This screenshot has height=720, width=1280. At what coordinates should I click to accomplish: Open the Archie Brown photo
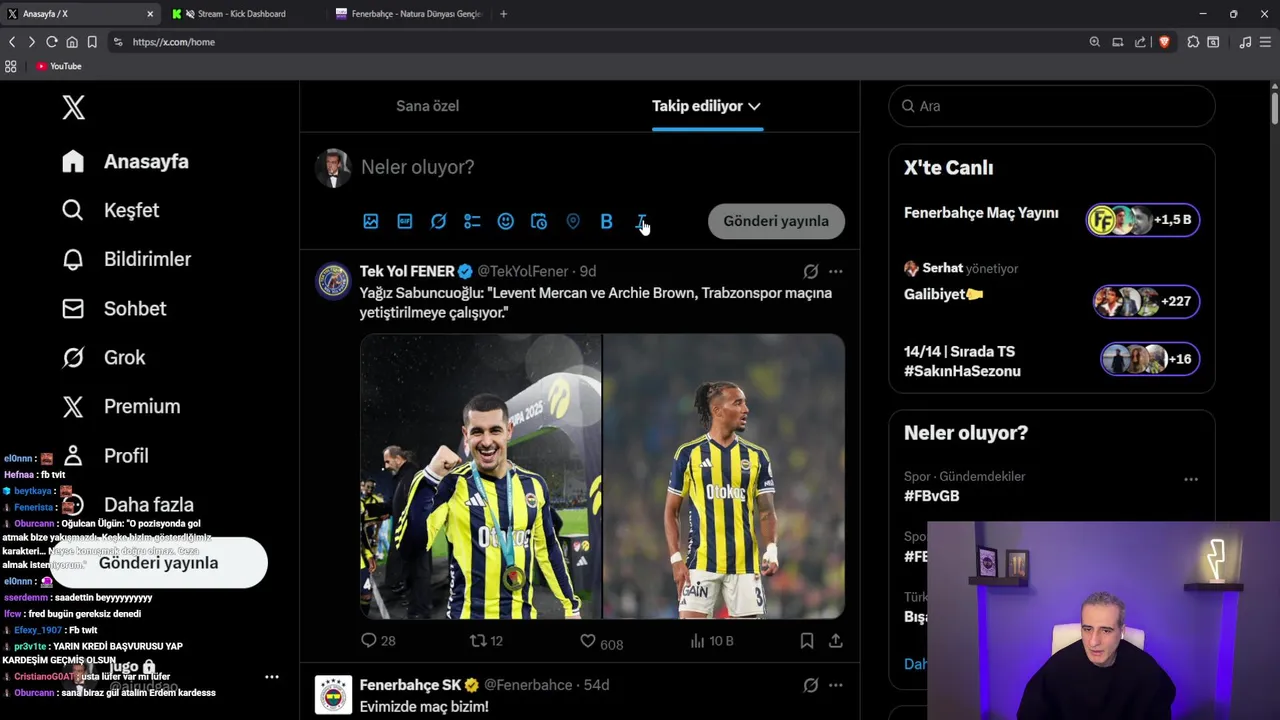tap(724, 477)
